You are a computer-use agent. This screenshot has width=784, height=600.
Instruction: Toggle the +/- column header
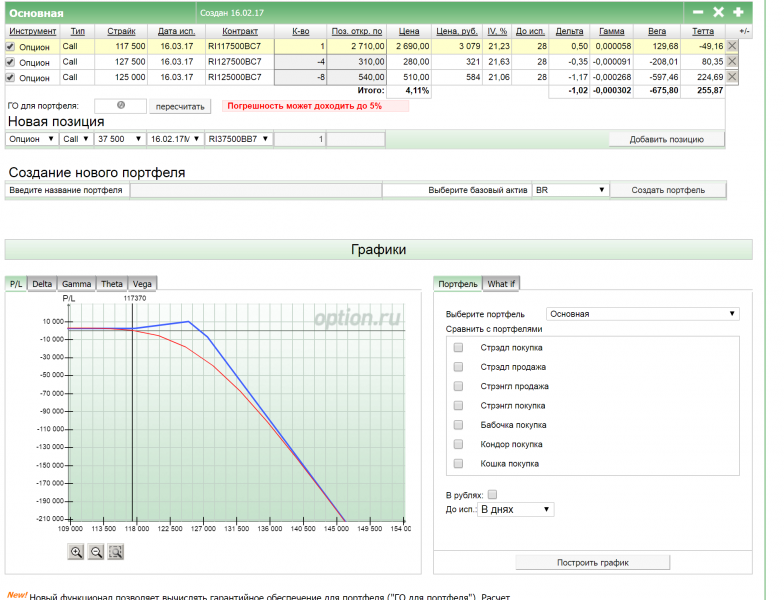pyautogui.click(x=744, y=31)
